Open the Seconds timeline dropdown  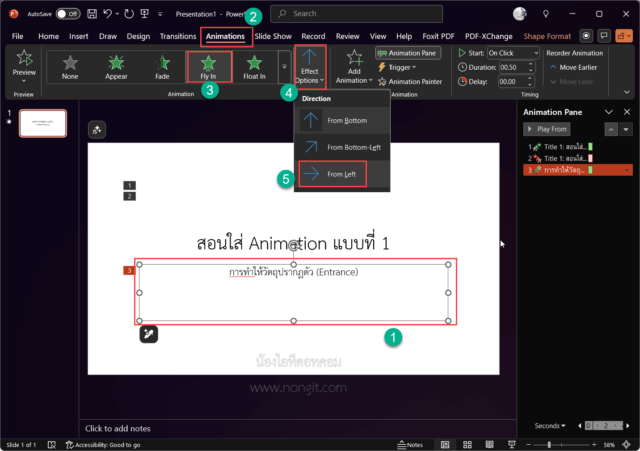coord(550,426)
